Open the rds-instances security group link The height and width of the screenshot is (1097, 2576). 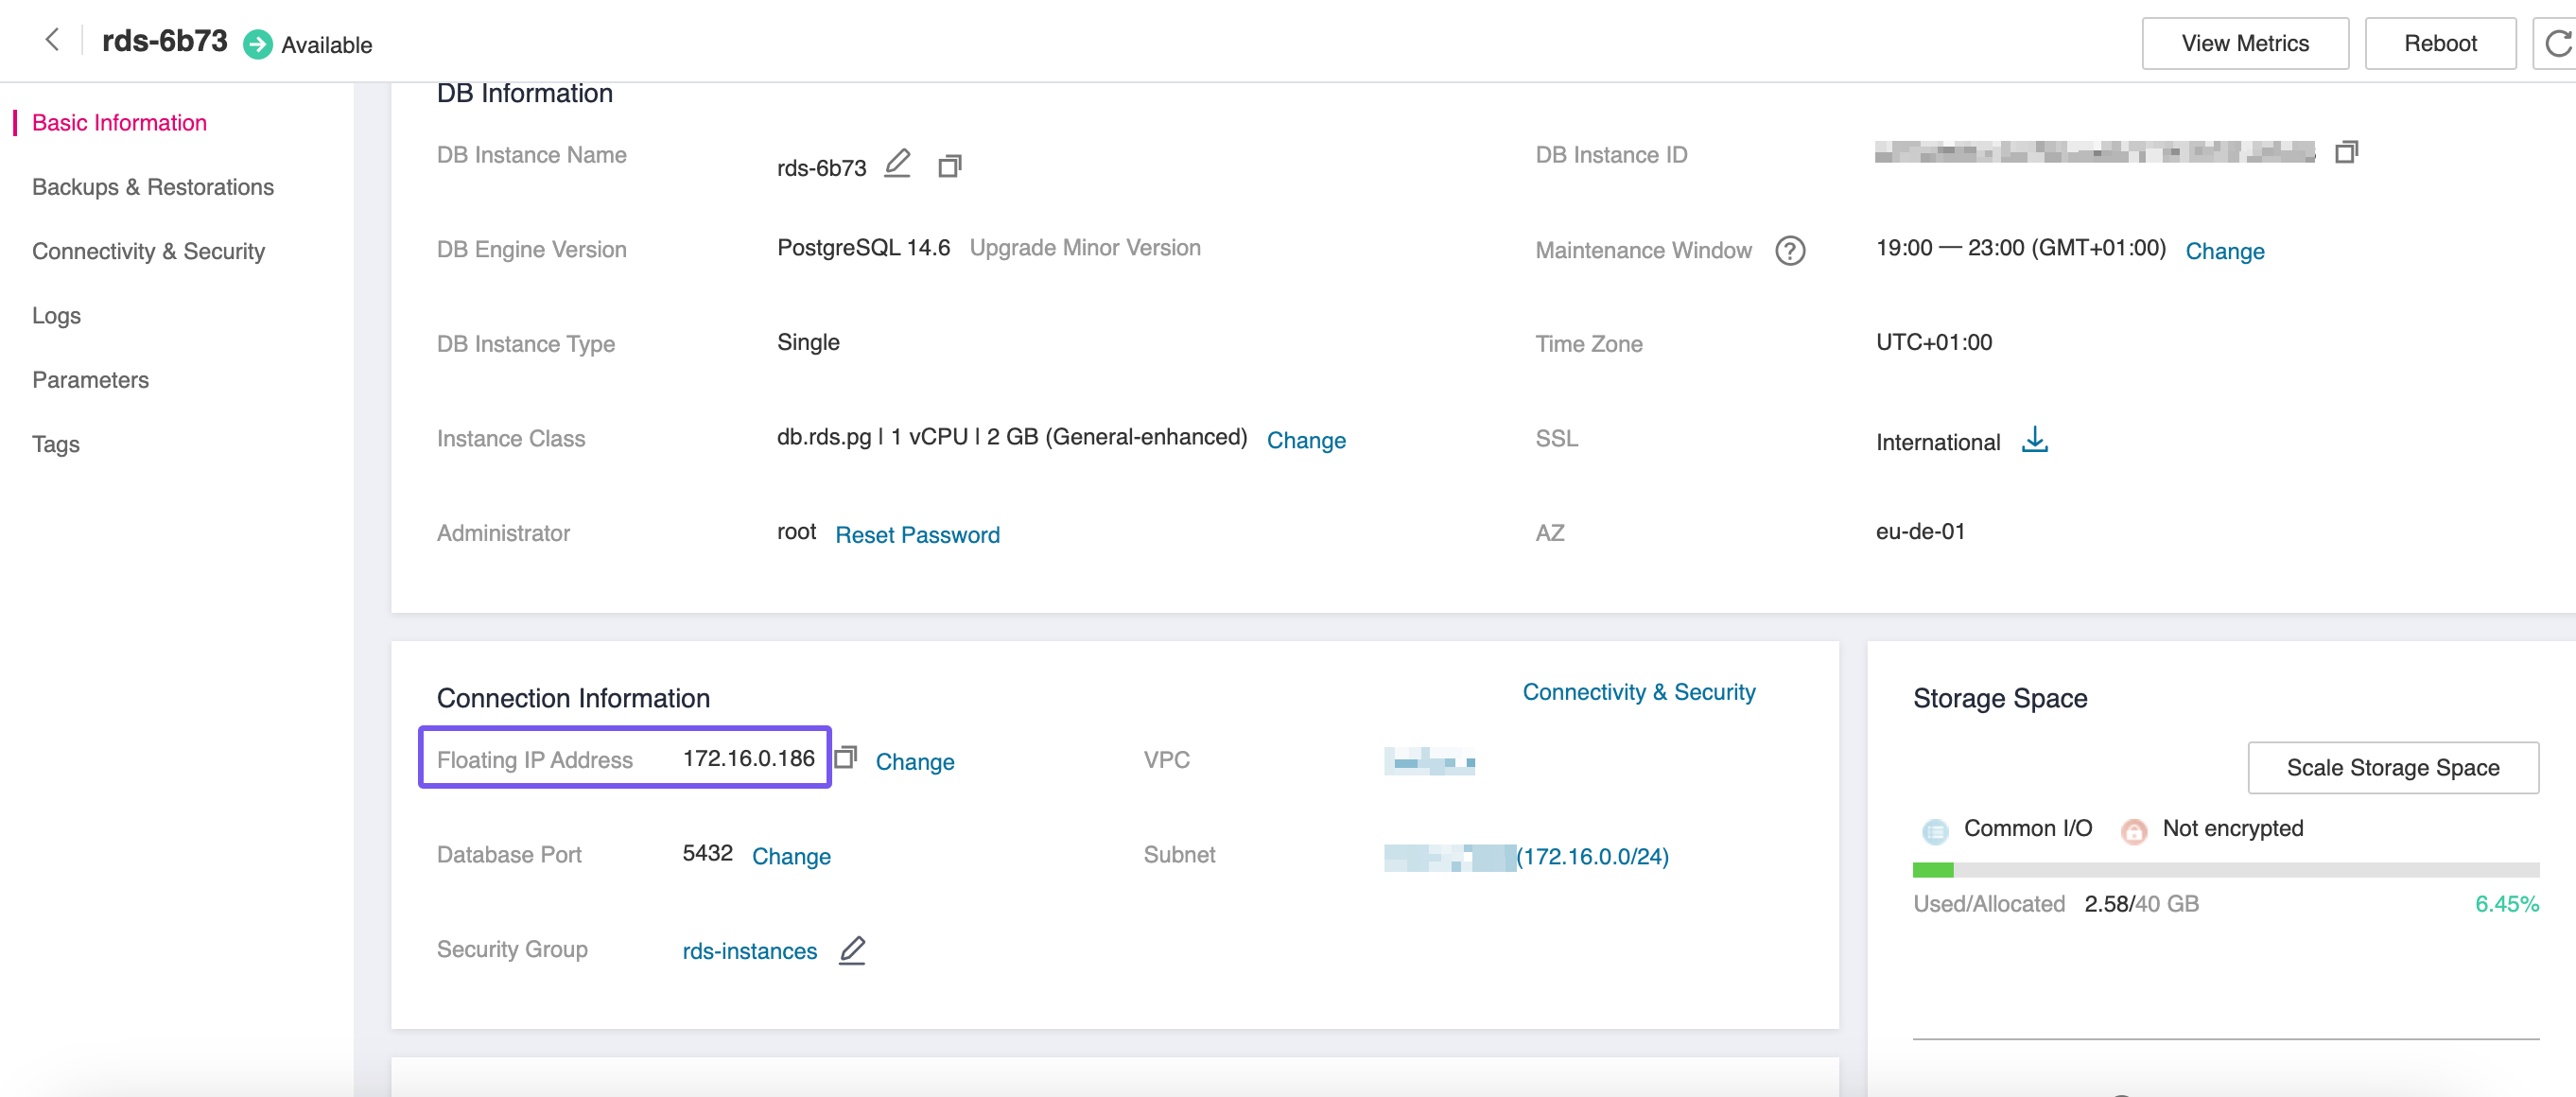(x=749, y=951)
